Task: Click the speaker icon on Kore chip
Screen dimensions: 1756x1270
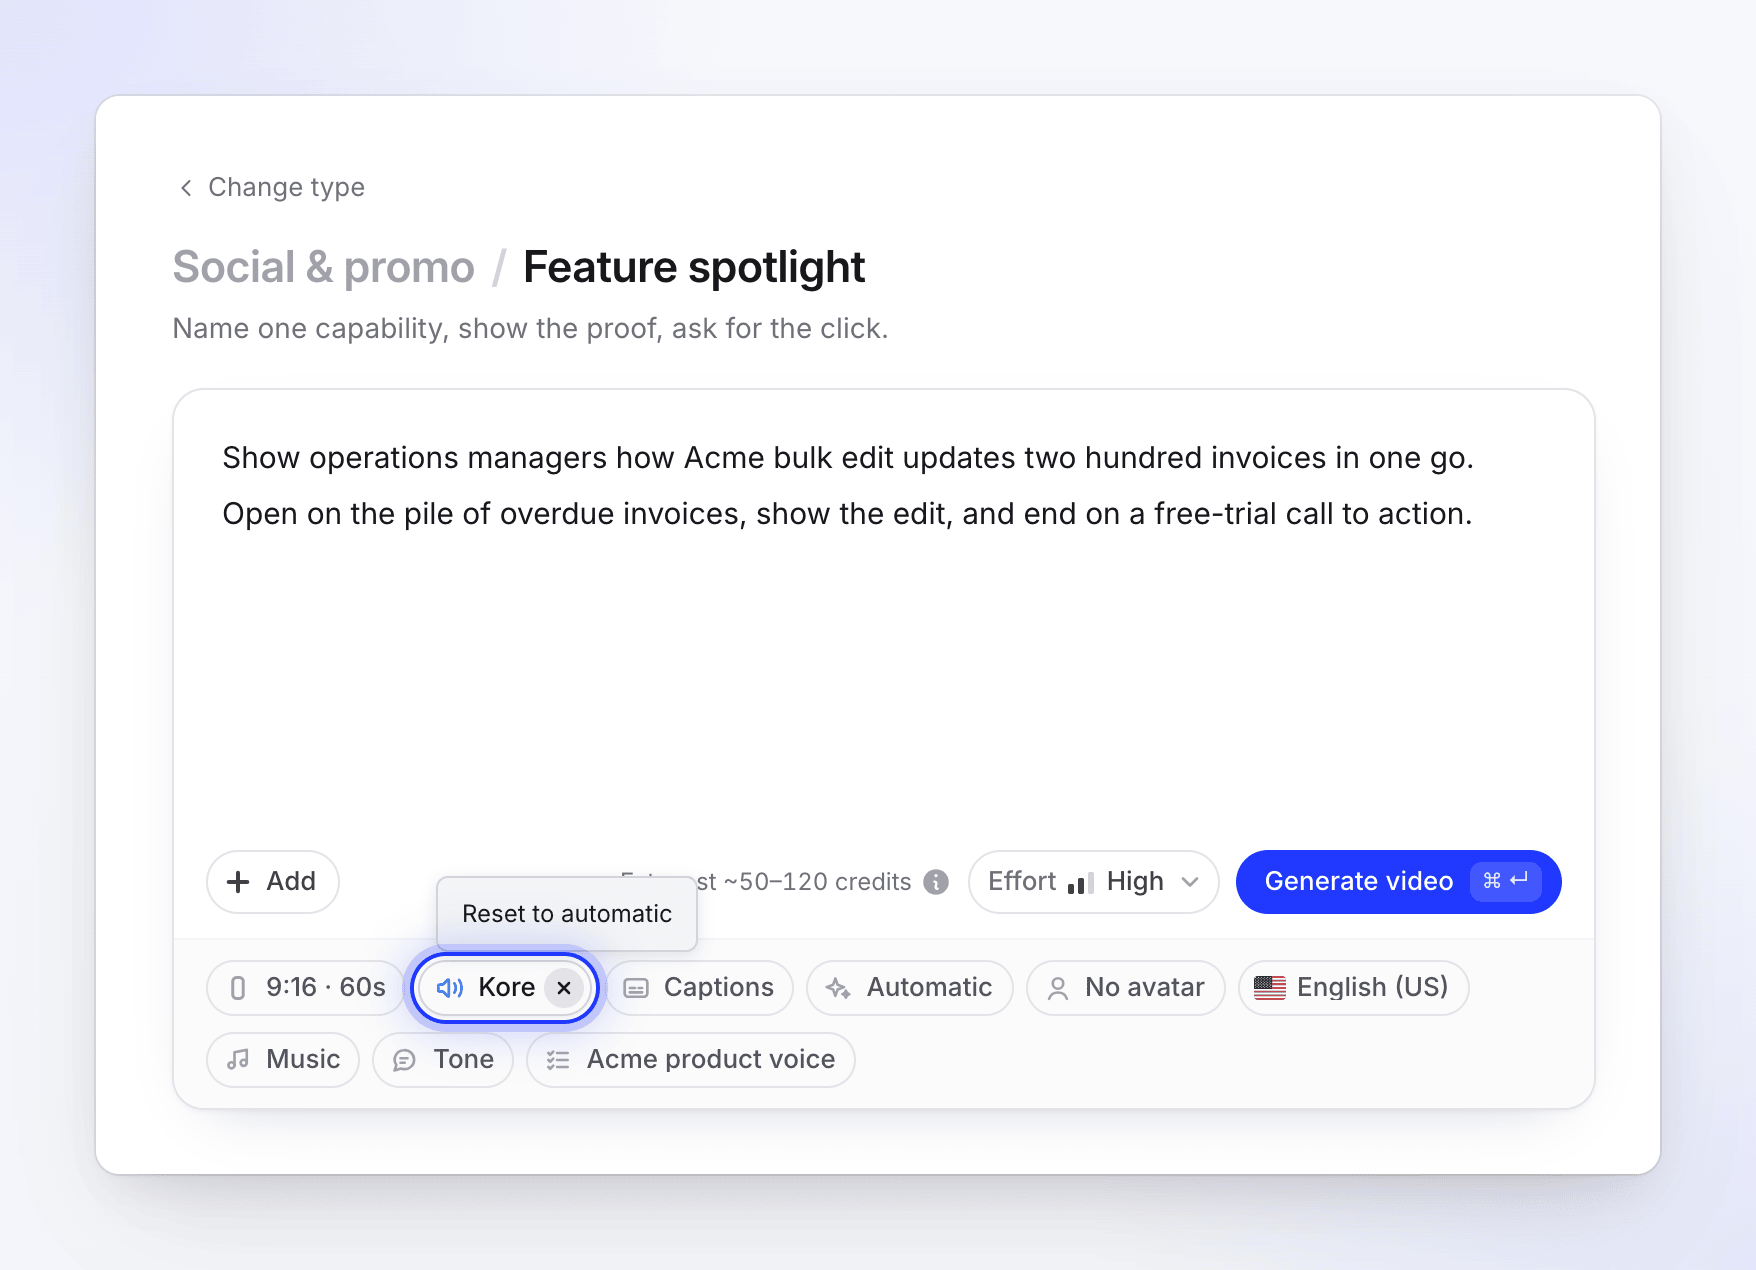Action: click(450, 988)
